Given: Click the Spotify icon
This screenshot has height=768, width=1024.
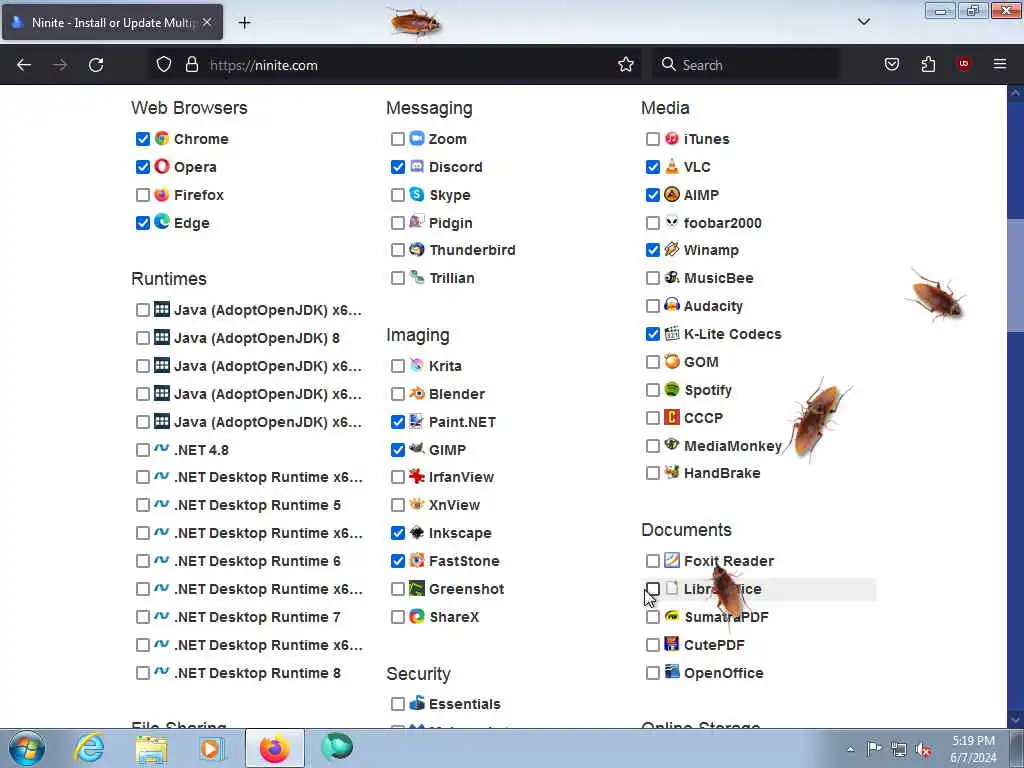Looking at the screenshot, I should pos(672,390).
